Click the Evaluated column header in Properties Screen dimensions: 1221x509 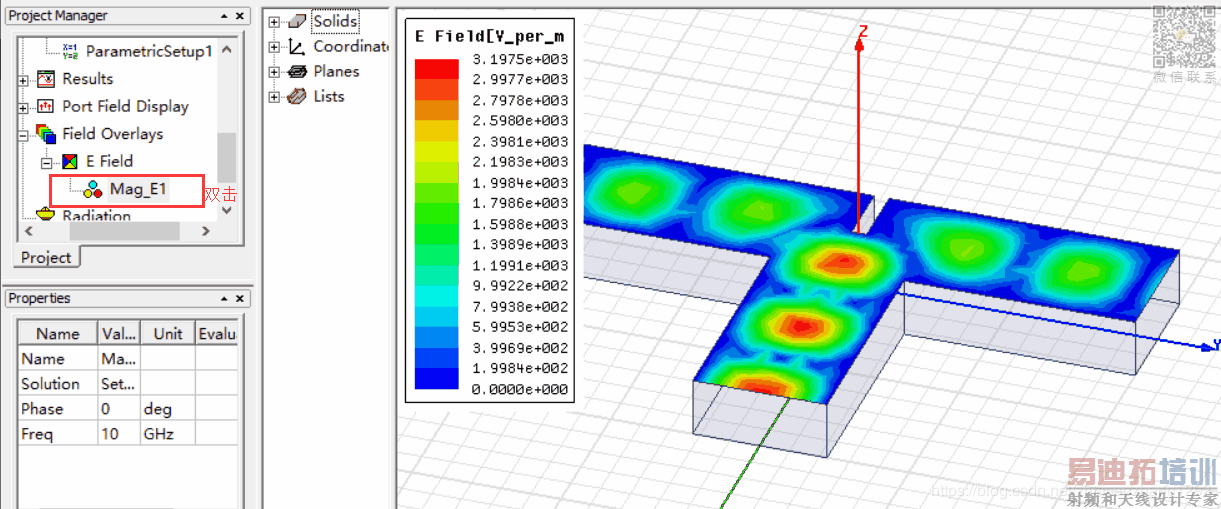(216, 334)
